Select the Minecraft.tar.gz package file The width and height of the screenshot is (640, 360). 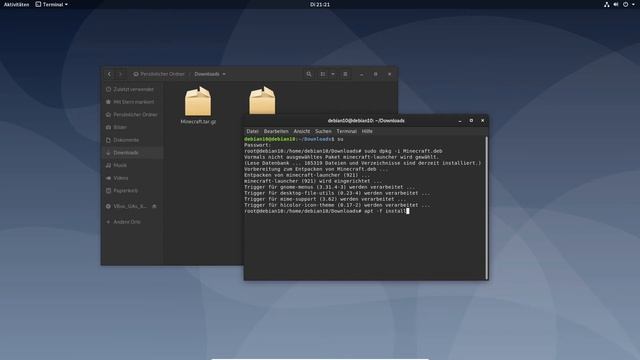coord(198,105)
